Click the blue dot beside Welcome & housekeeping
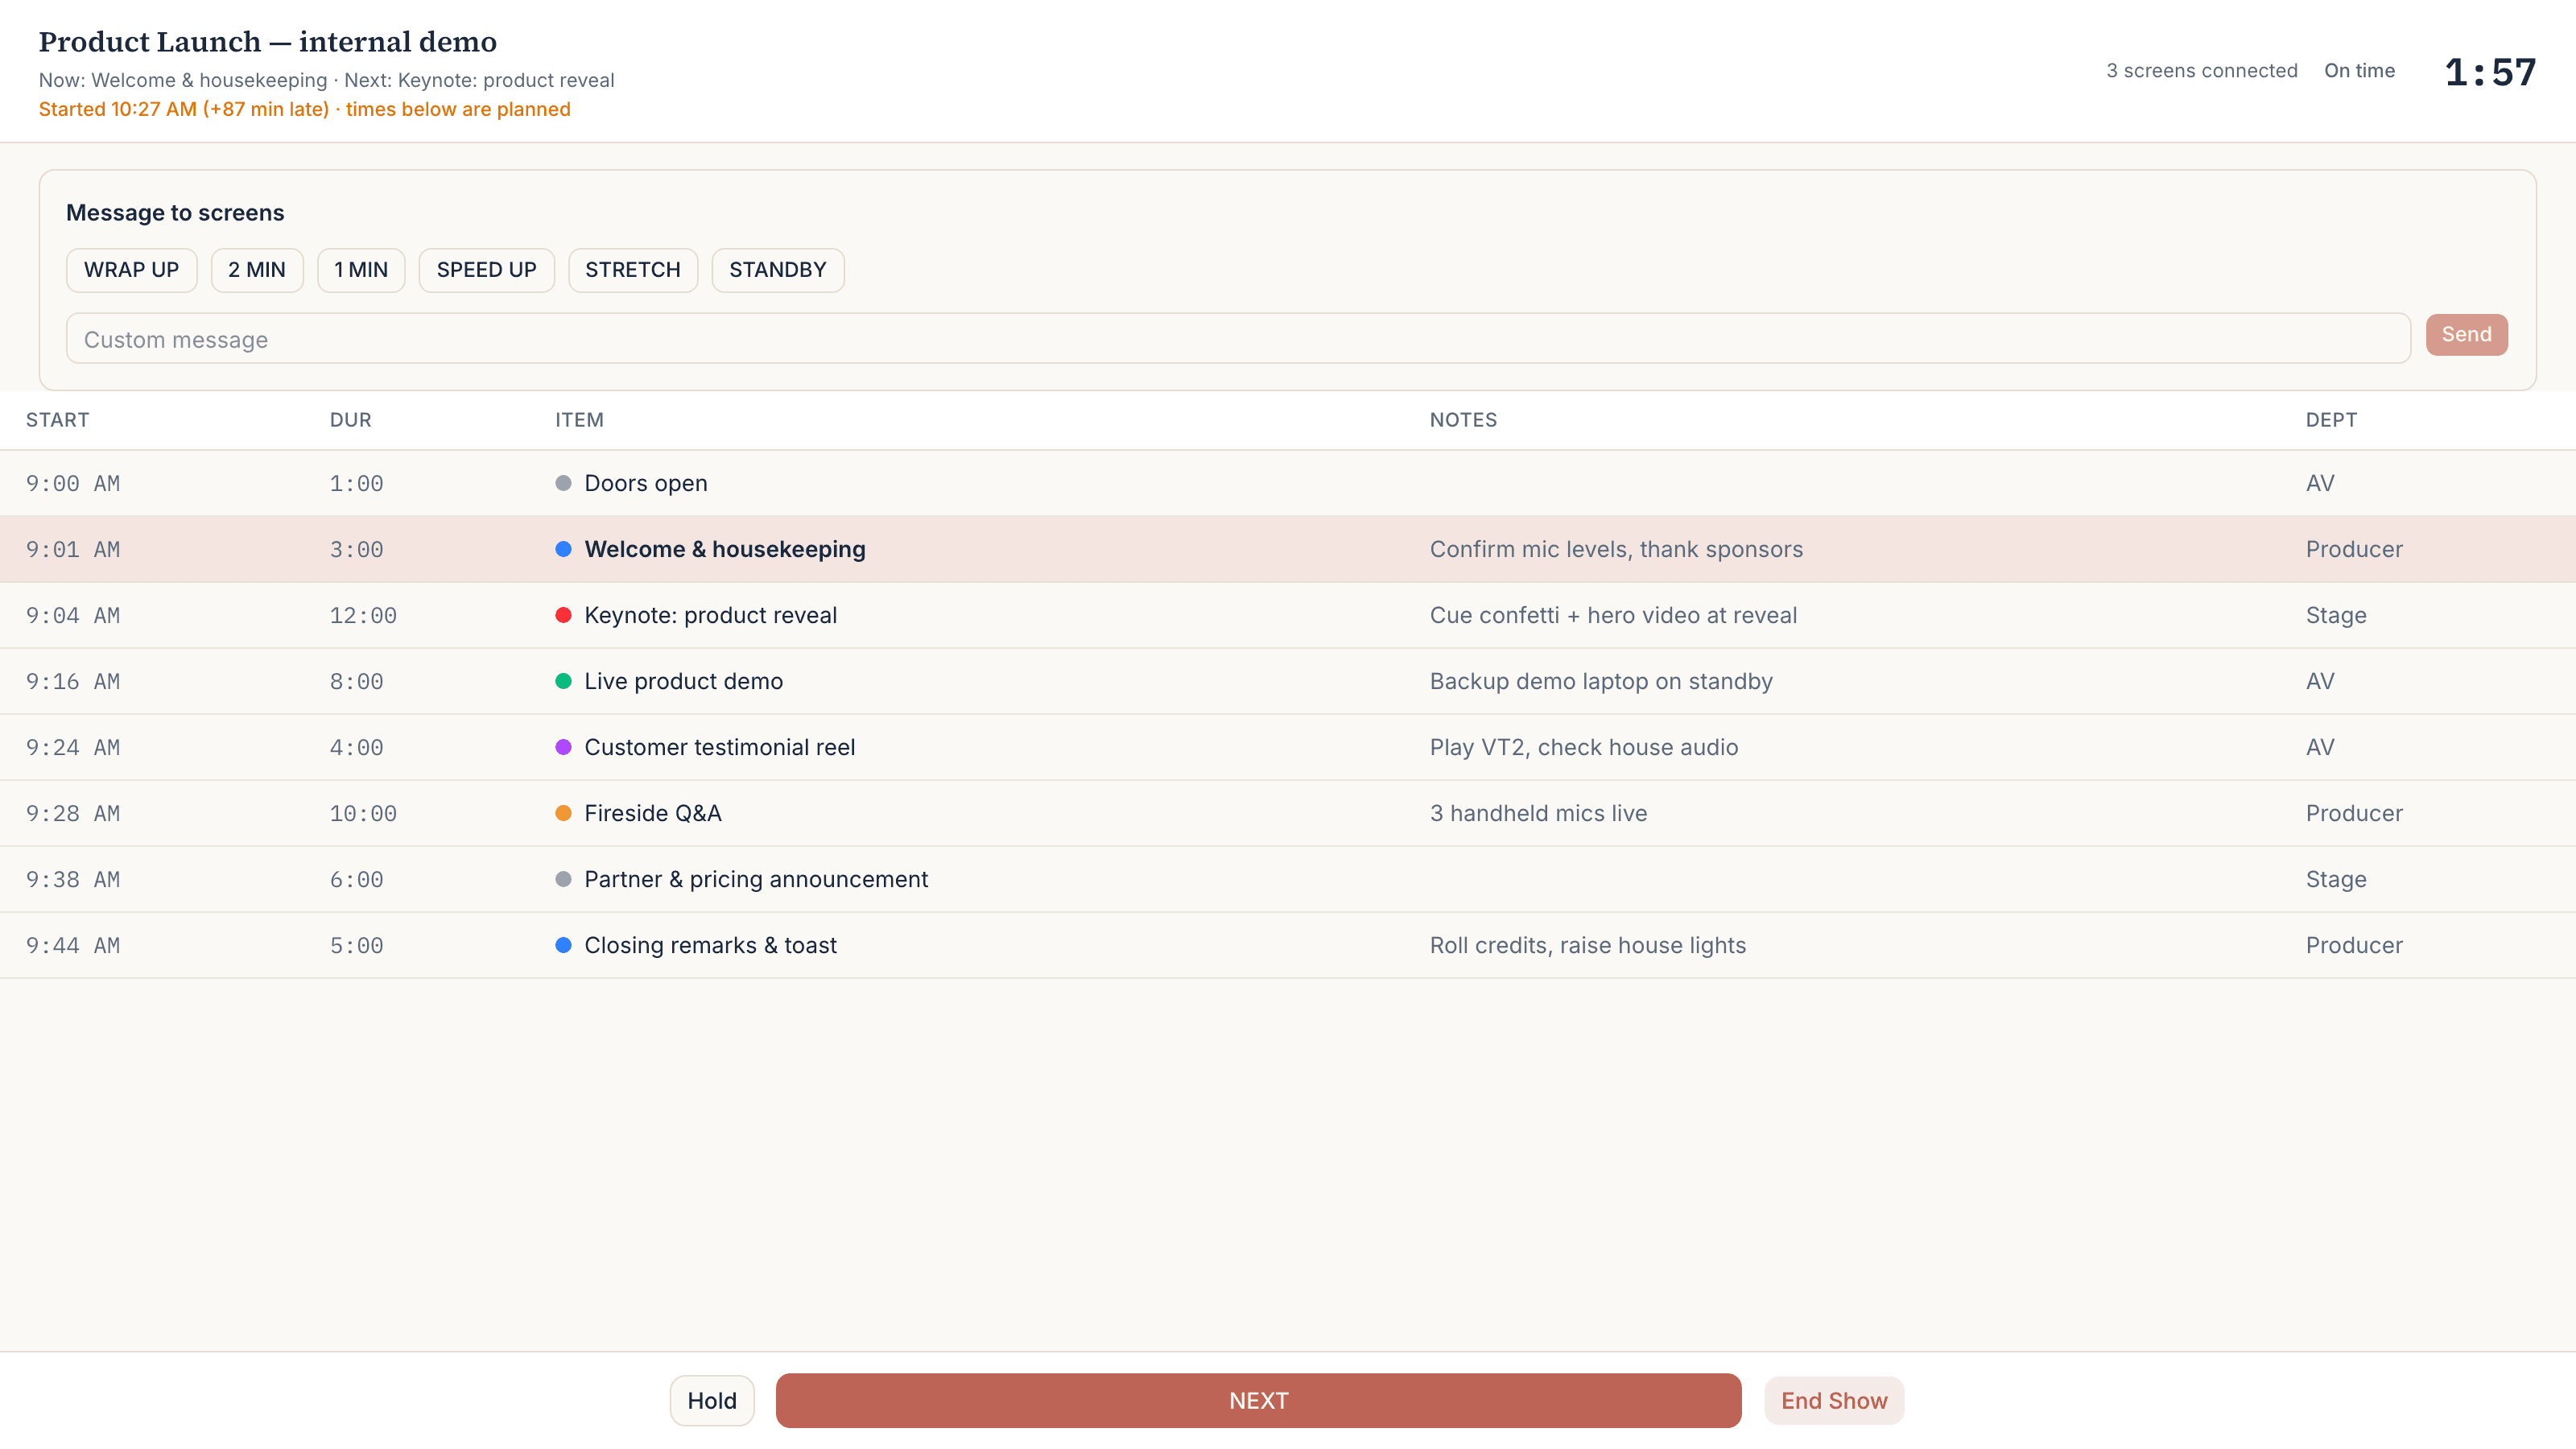Screen dimensions: 2576x1449 click(563, 549)
